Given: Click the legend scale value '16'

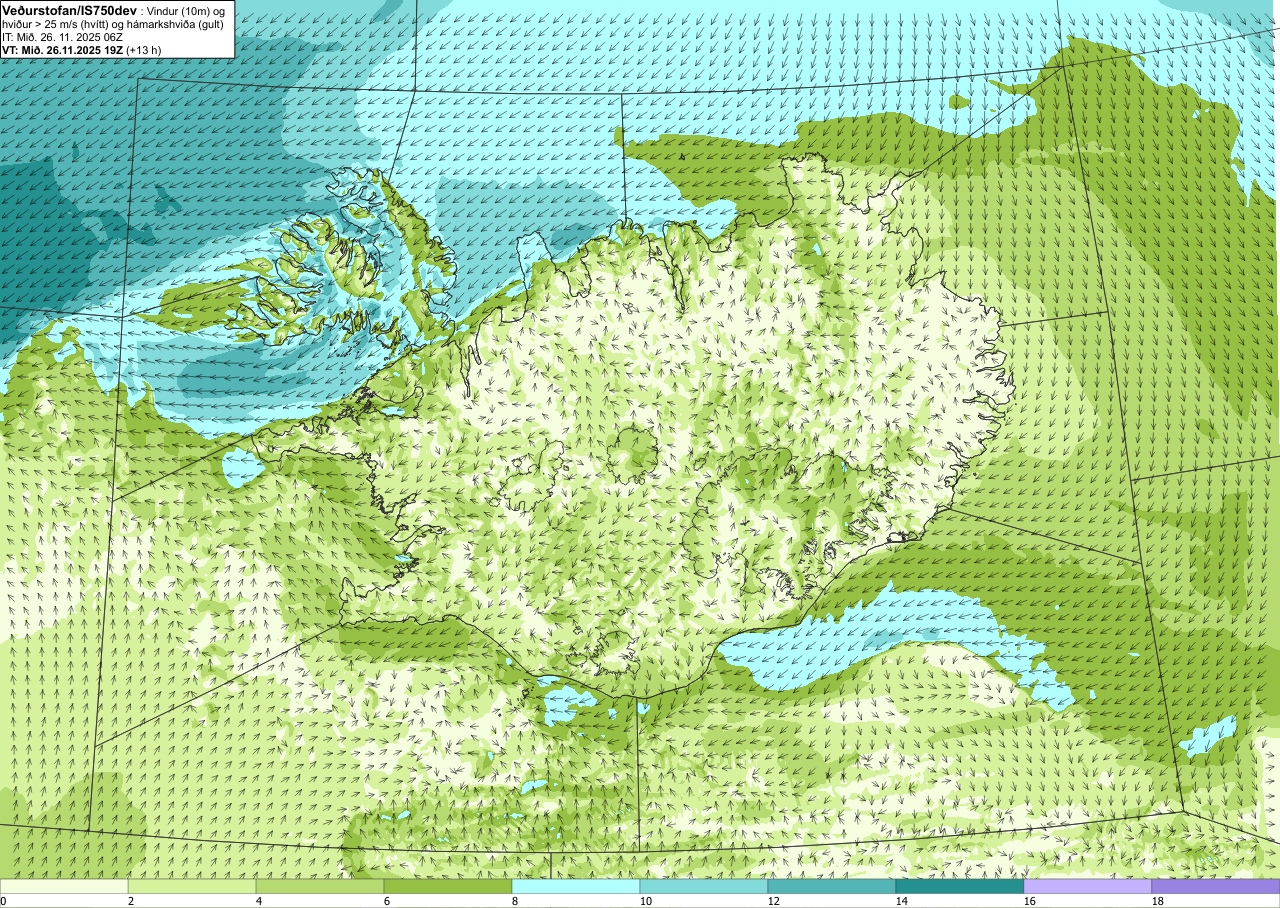Looking at the screenshot, I should pos(1030,901).
